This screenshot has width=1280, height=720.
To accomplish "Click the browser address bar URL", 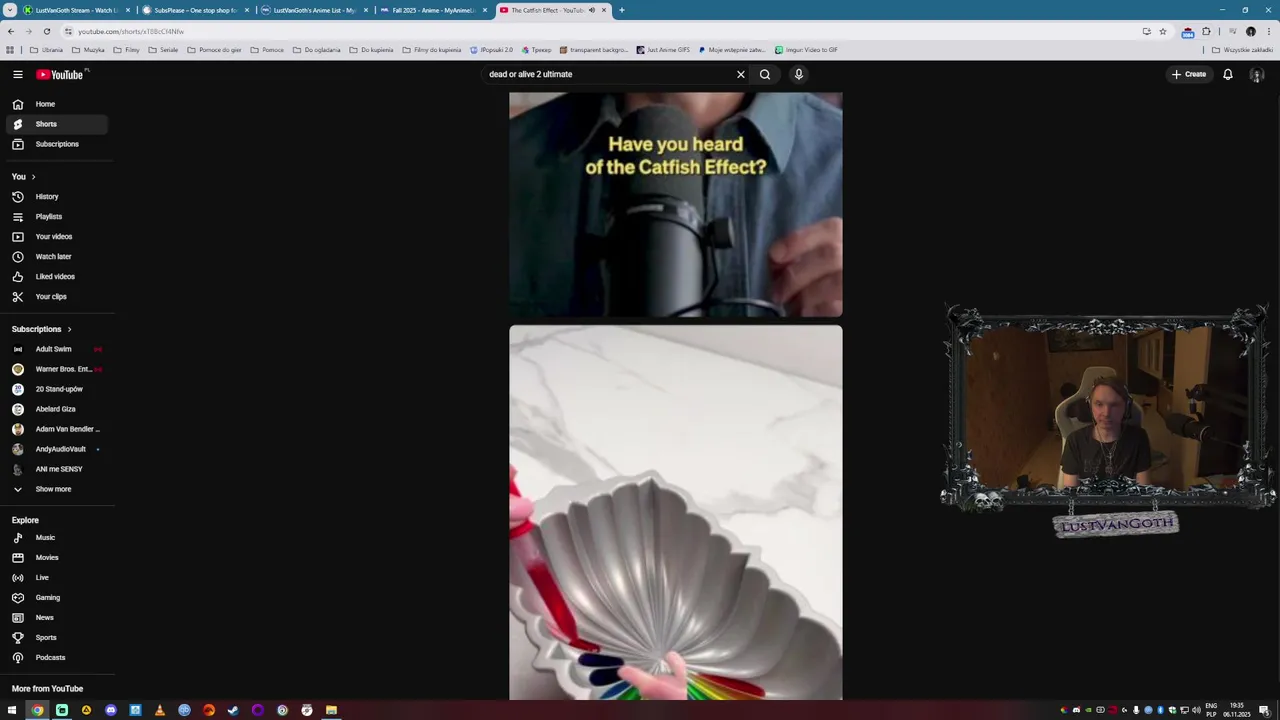I will (x=131, y=31).
